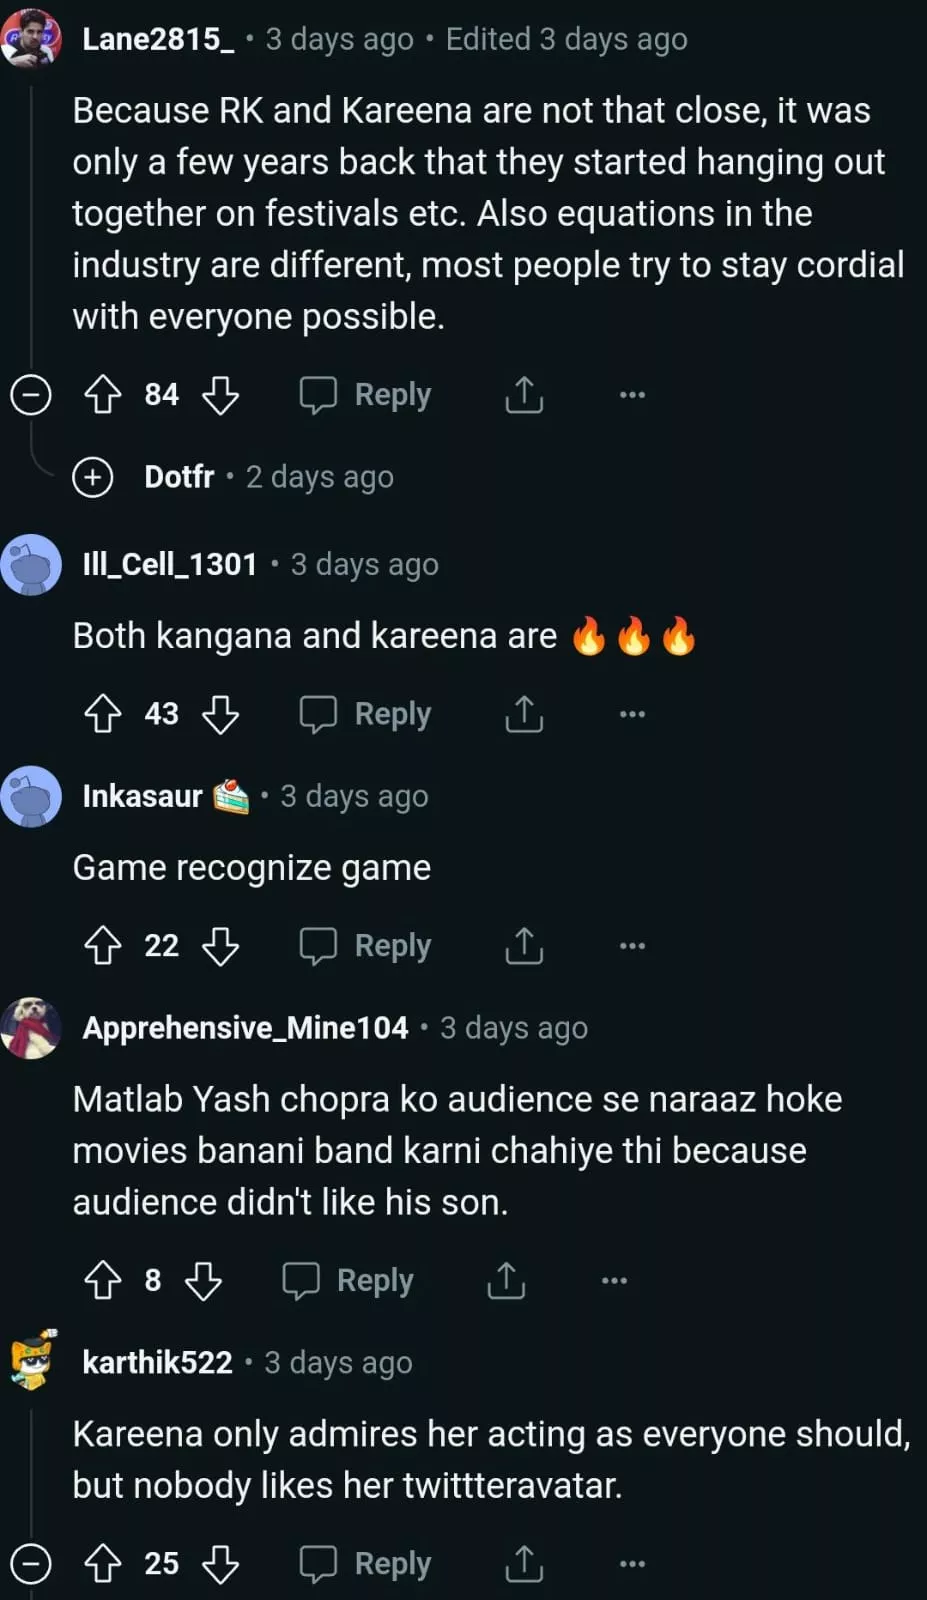Reply to karthik522's comment

(366, 1564)
